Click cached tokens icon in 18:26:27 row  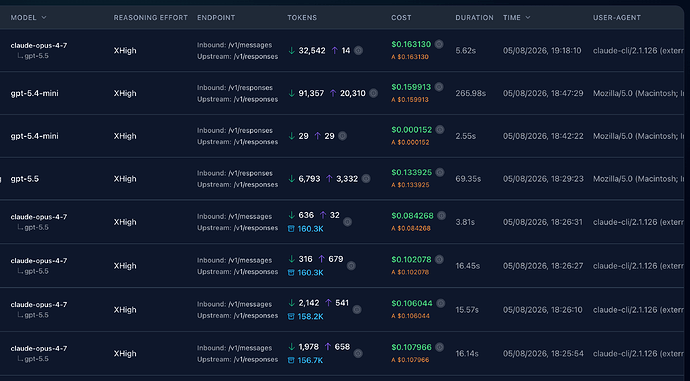coord(291,273)
